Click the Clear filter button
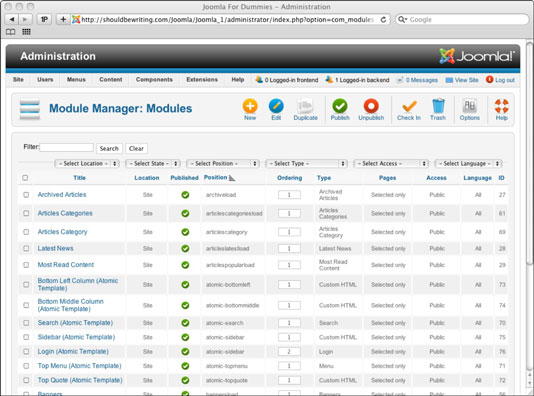Image resolution: width=534 pixels, height=396 pixels. click(136, 148)
